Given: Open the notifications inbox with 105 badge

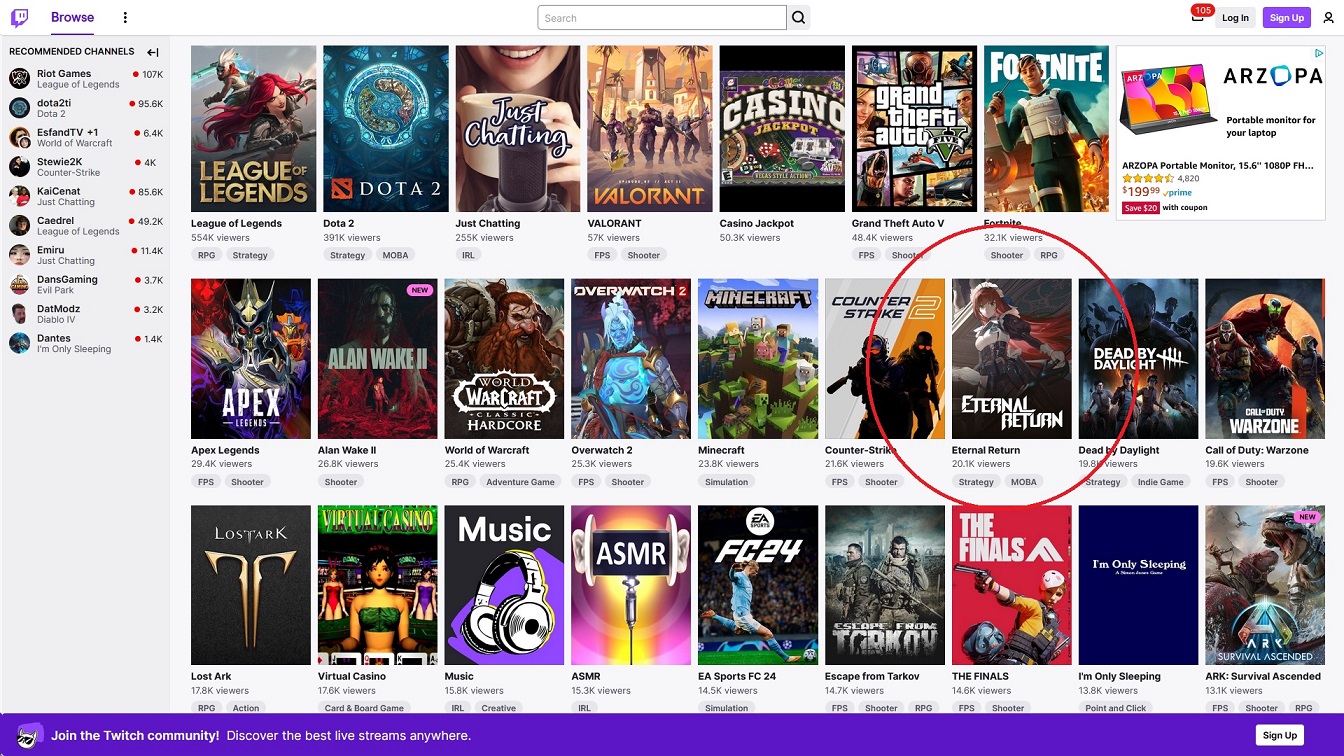Looking at the screenshot, I should [x=1197, y=17].
